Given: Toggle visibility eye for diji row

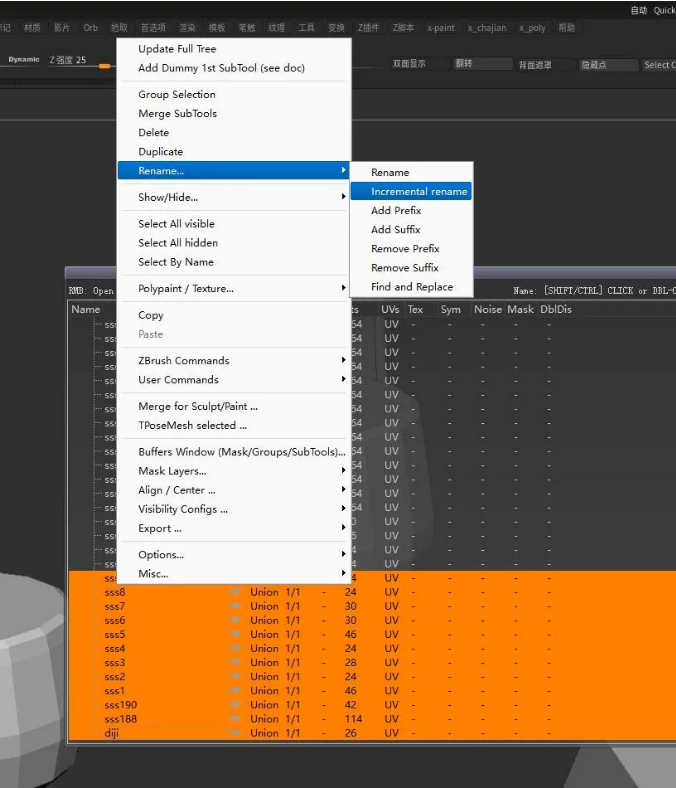Looking at the screenshot, I should point(234,732).
